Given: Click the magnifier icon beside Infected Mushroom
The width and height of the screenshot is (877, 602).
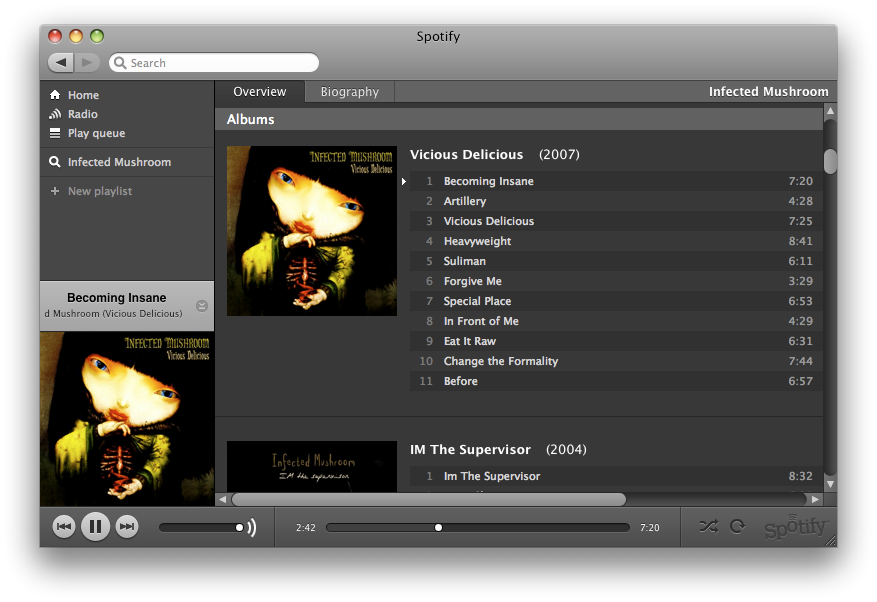Looking at the screenshot, I should point(55,162).
